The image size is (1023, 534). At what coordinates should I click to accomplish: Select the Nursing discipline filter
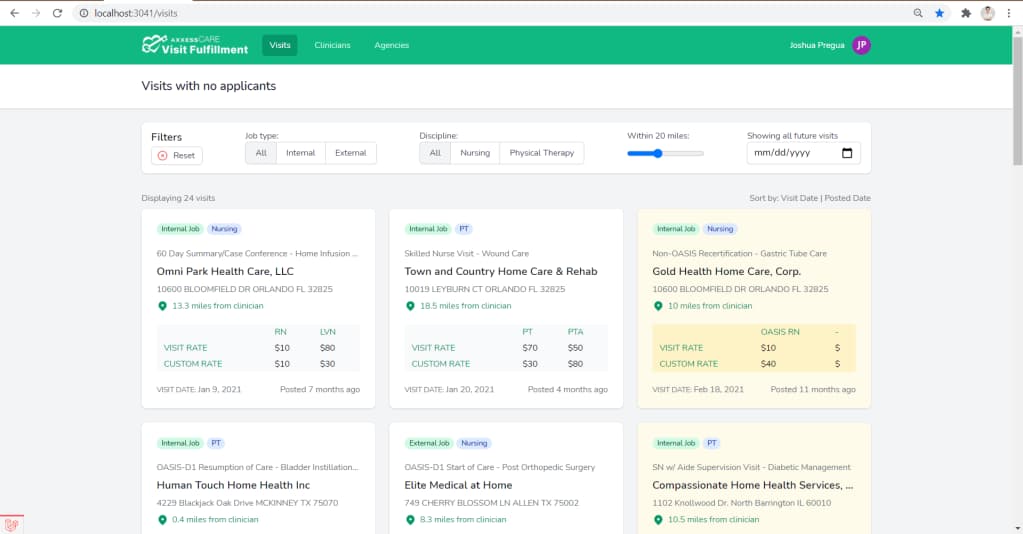pyautogui.click(x=475, y=153)
